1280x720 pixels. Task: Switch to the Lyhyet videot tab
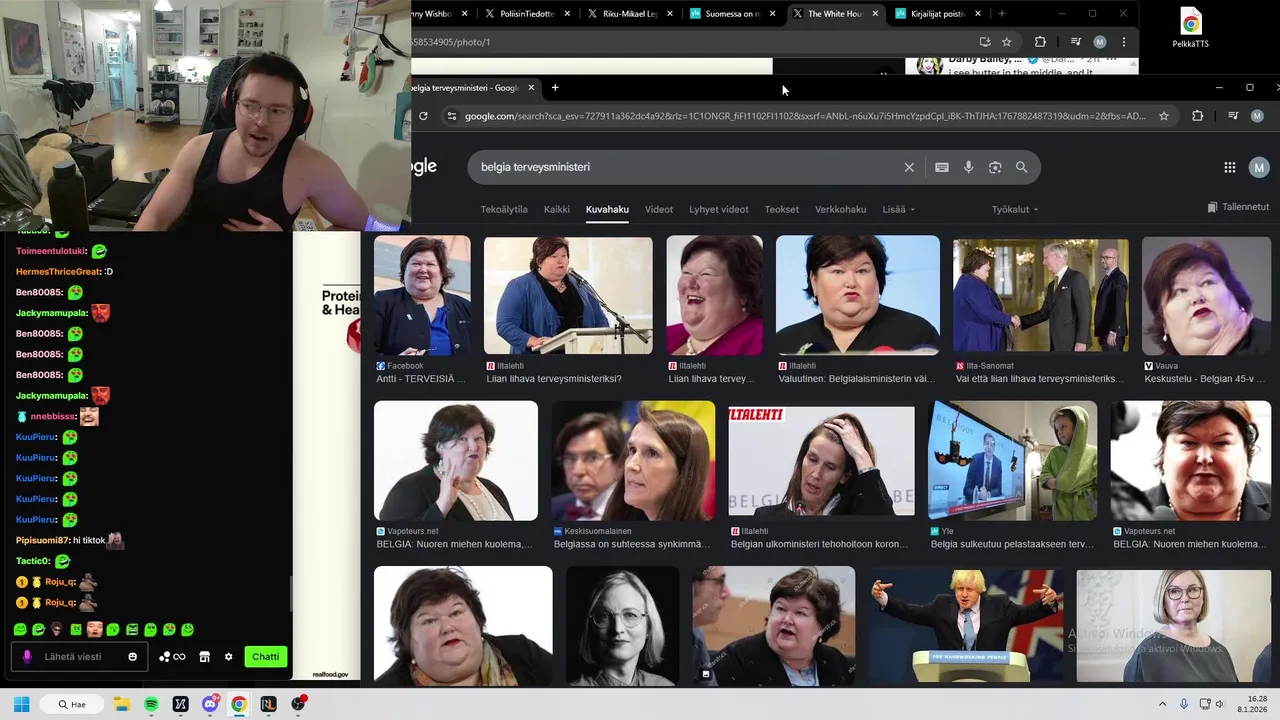click(x=719, y=209)
